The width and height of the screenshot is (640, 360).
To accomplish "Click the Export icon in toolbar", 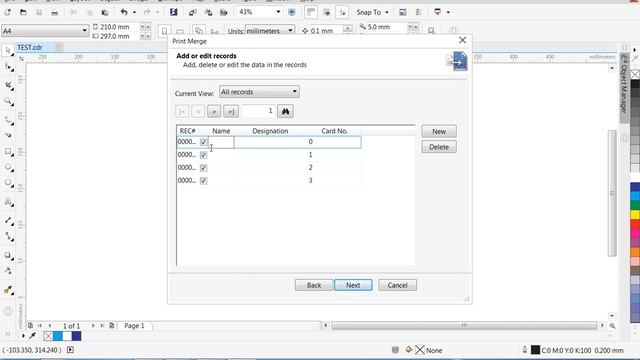I will tap(208, 12).
